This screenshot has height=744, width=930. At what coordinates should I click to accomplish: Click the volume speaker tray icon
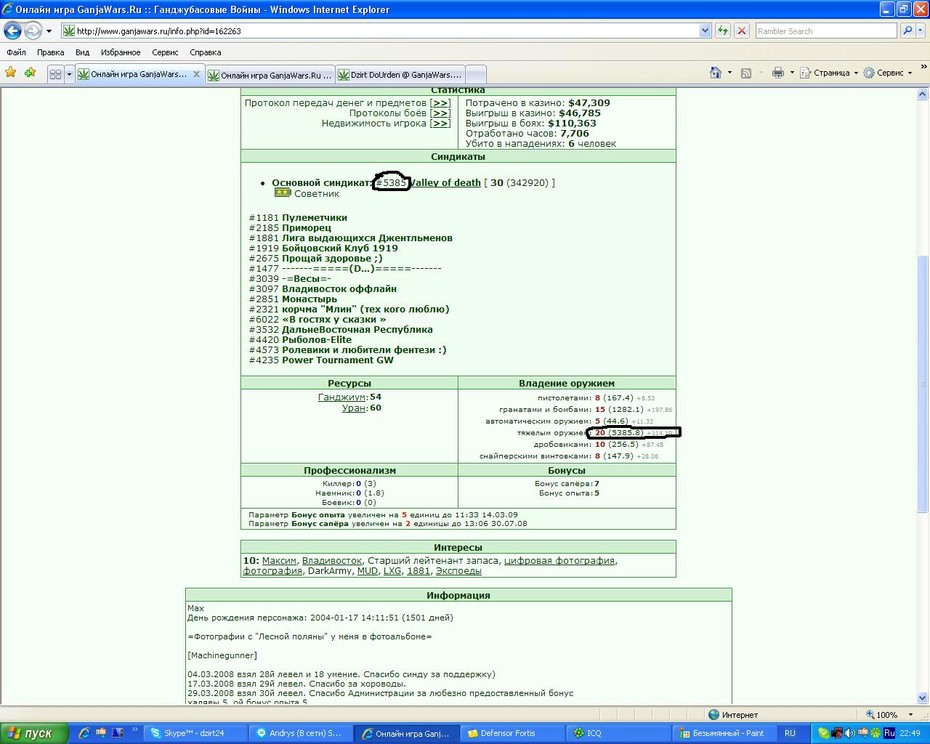tap(850, 733)
